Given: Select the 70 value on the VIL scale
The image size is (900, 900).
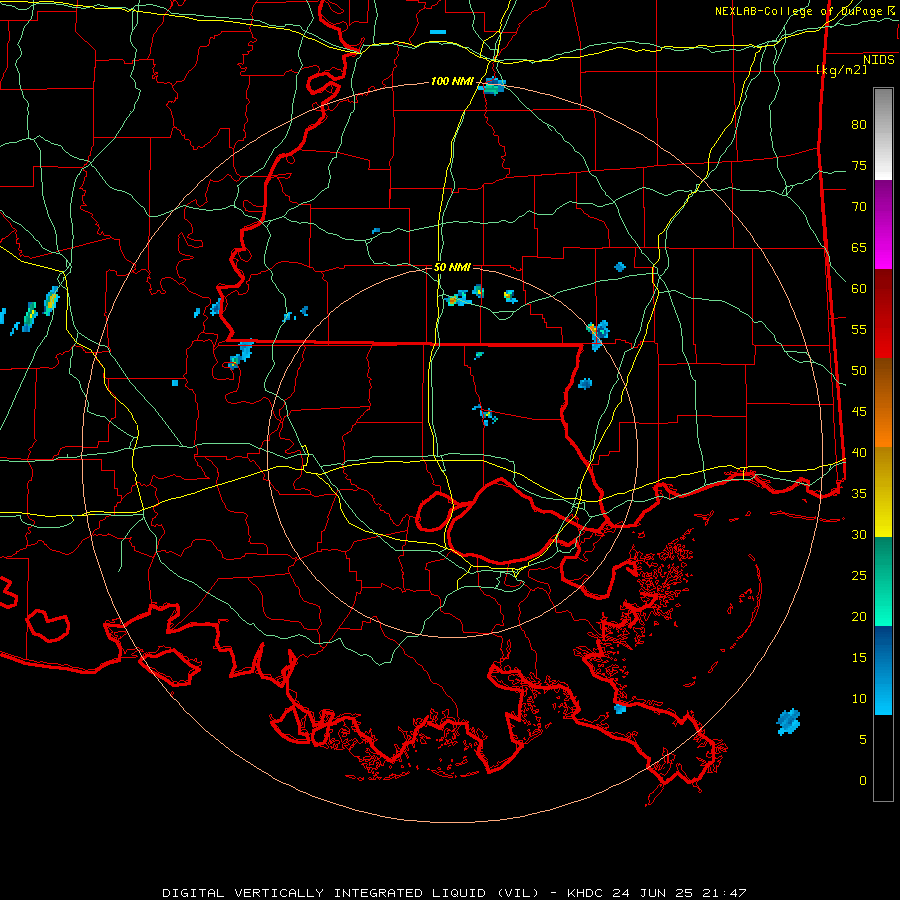Looking at the screenshot, I should click(859, 207).
